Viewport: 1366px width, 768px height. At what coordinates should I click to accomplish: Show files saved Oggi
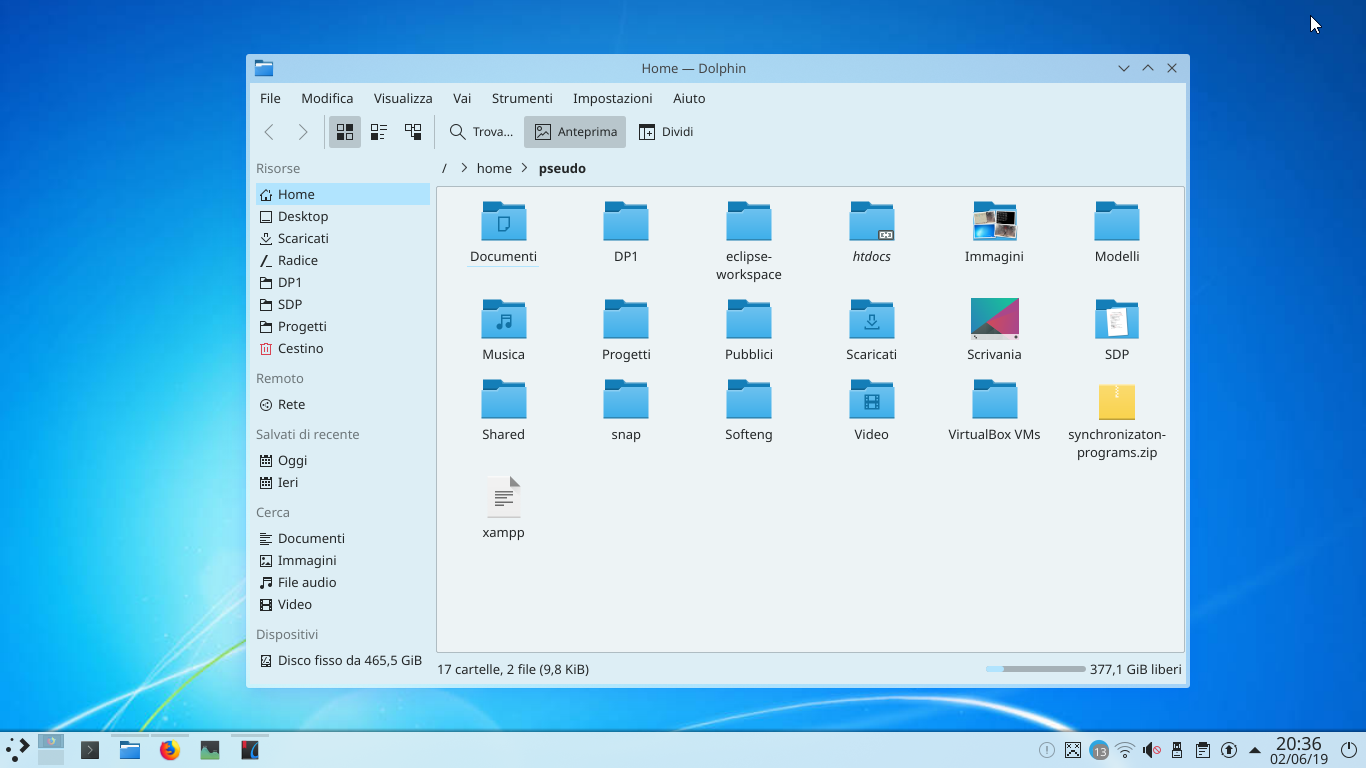pos(343,460)
